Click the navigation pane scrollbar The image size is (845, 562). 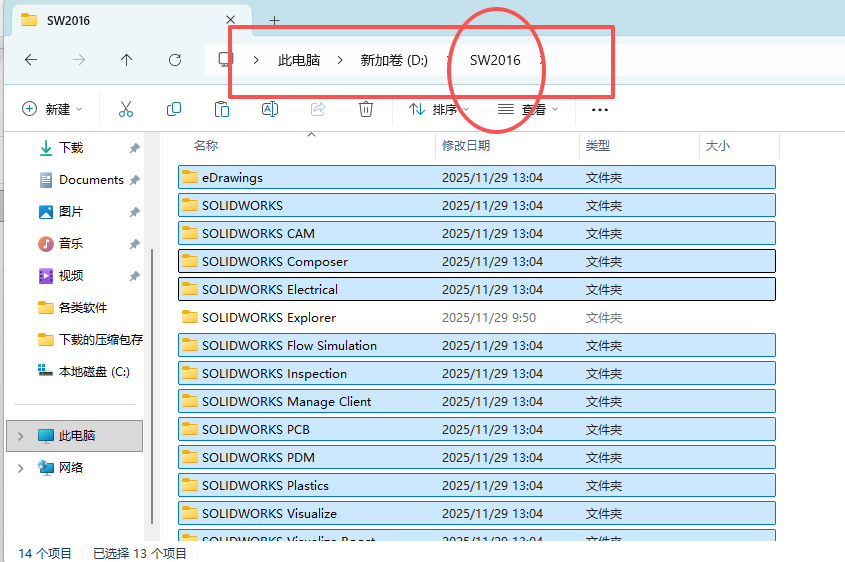(x=152, y=385)
